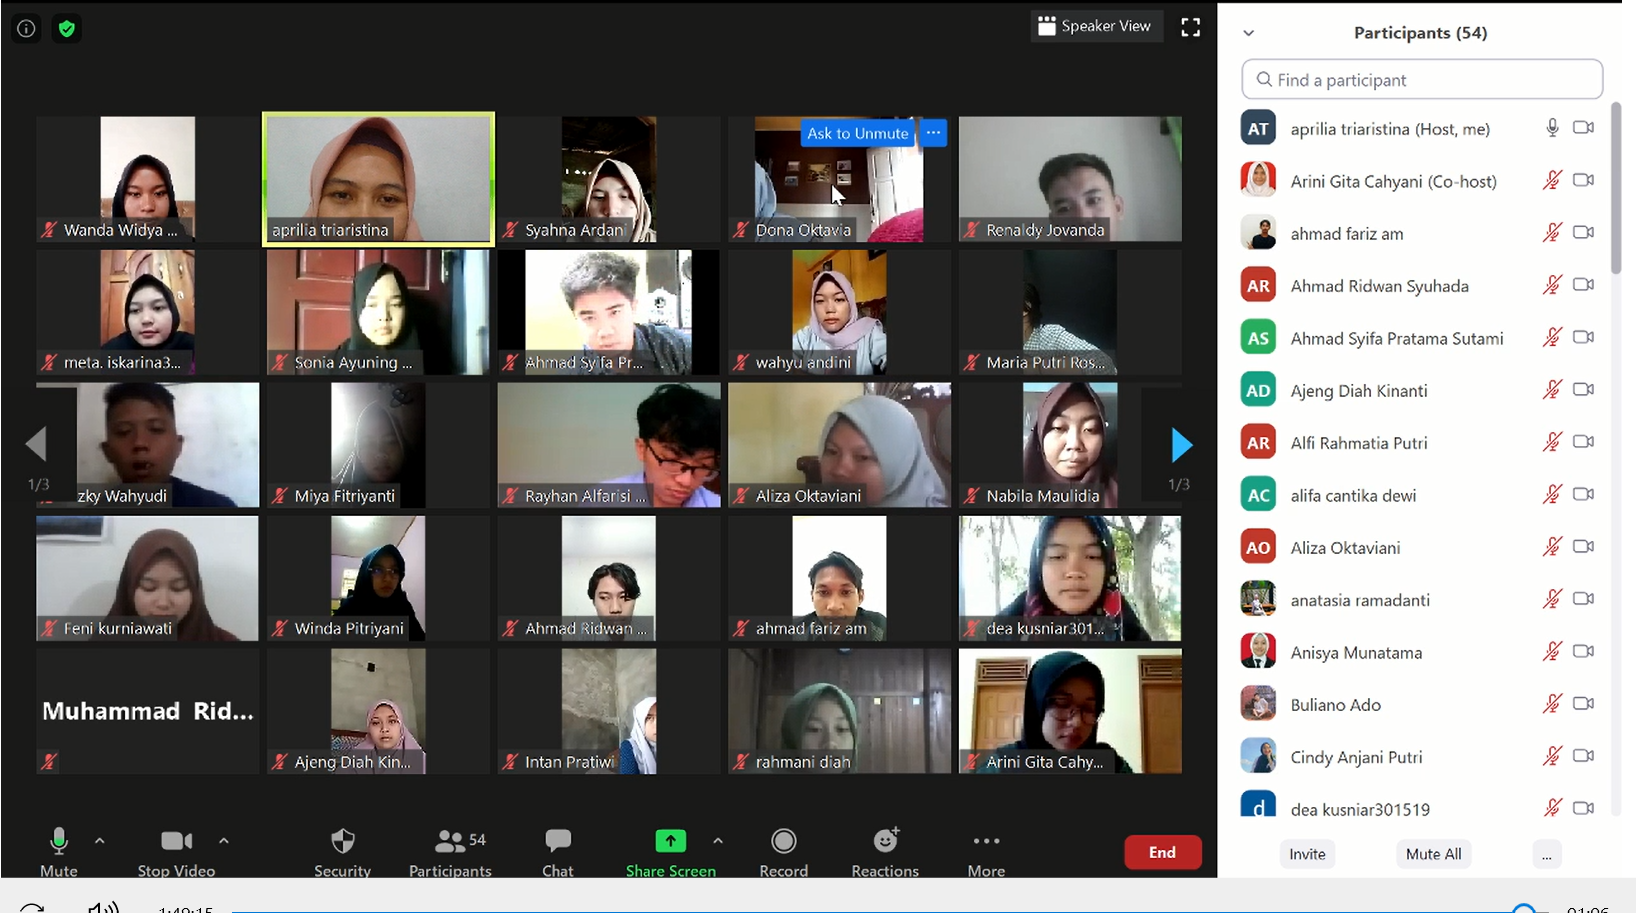Open the Reactions menu
This screenshot has width=1636, height=913.
pyautogui.click(x=885, y=851)
